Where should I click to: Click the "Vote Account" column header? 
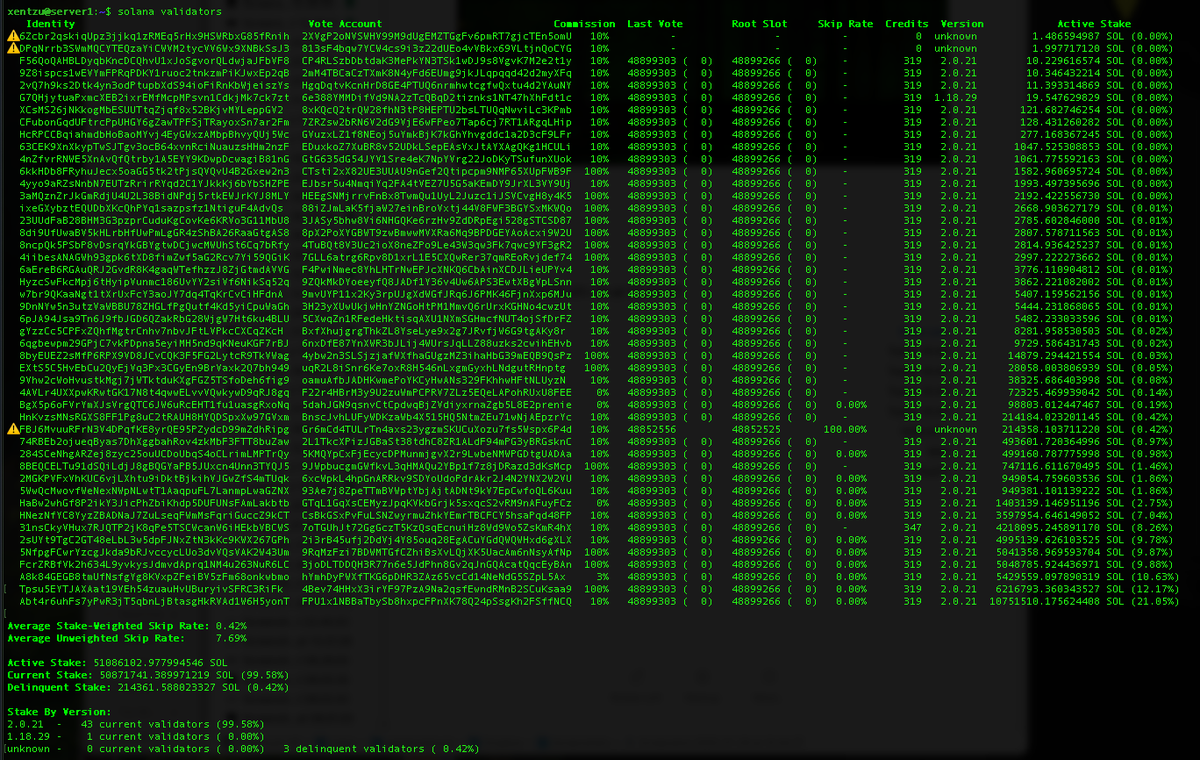pyautogui.click(x=345, y=23)
